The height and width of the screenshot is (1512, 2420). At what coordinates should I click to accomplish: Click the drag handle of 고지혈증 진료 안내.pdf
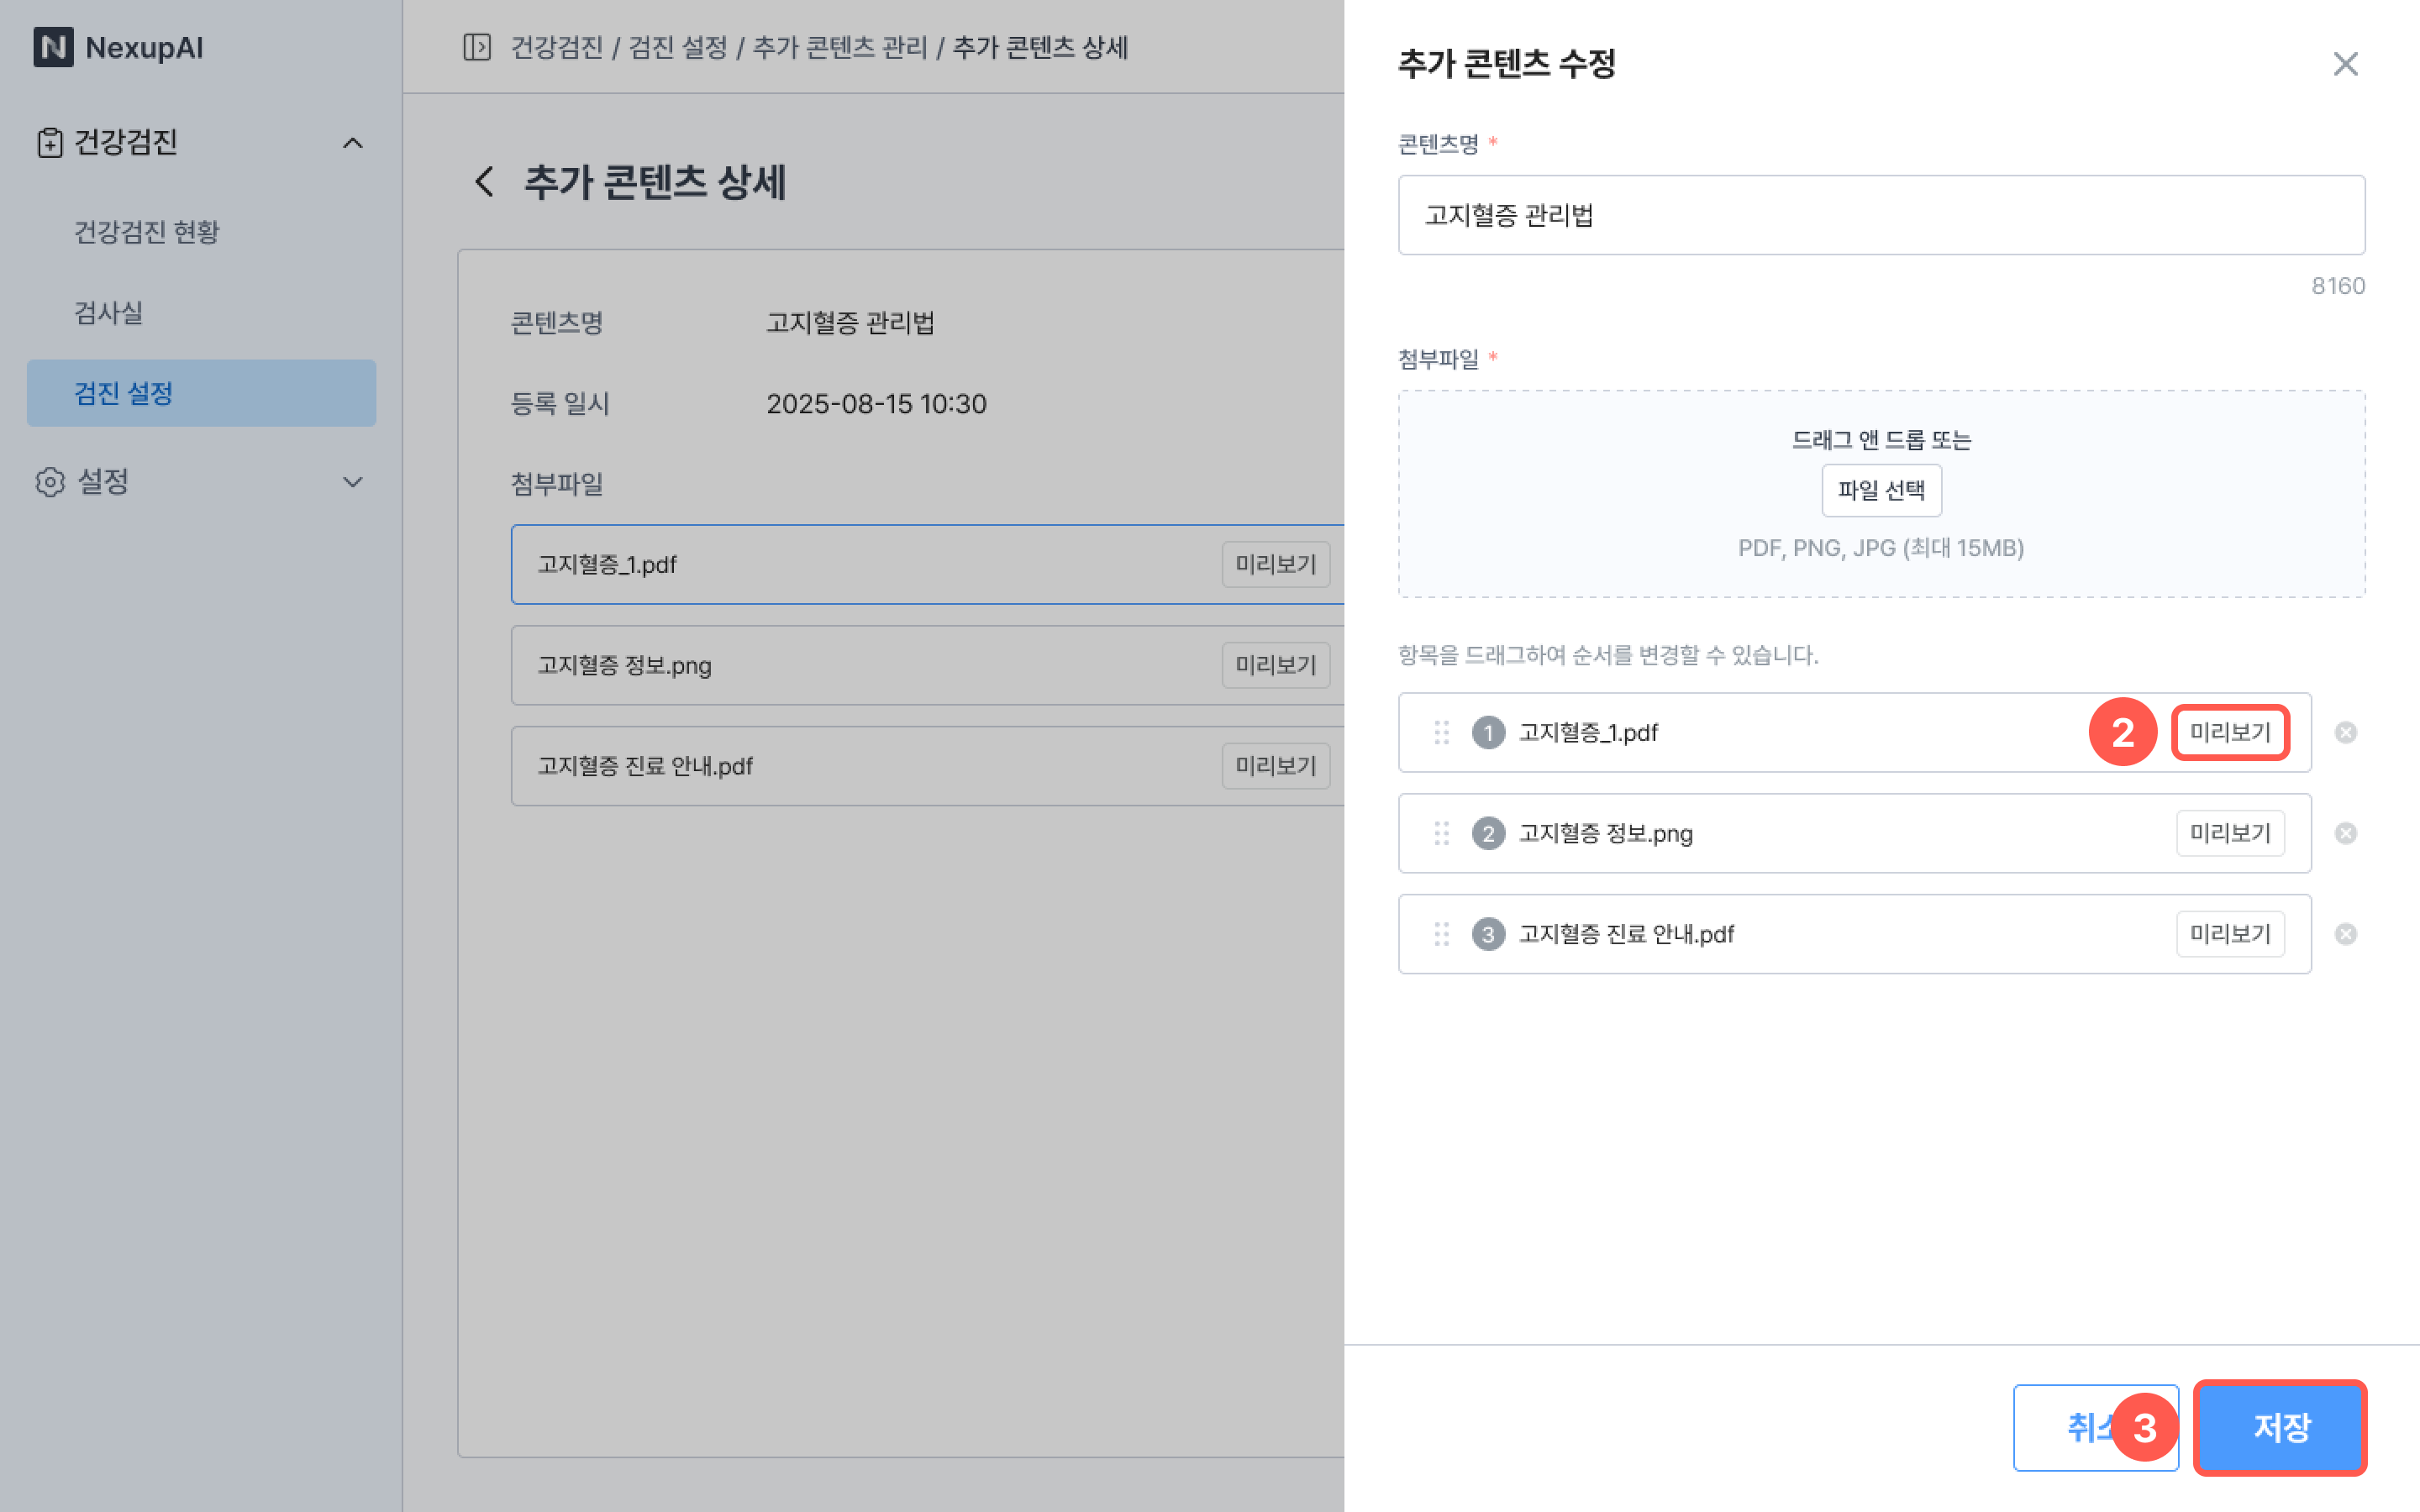click(1441, 934)
